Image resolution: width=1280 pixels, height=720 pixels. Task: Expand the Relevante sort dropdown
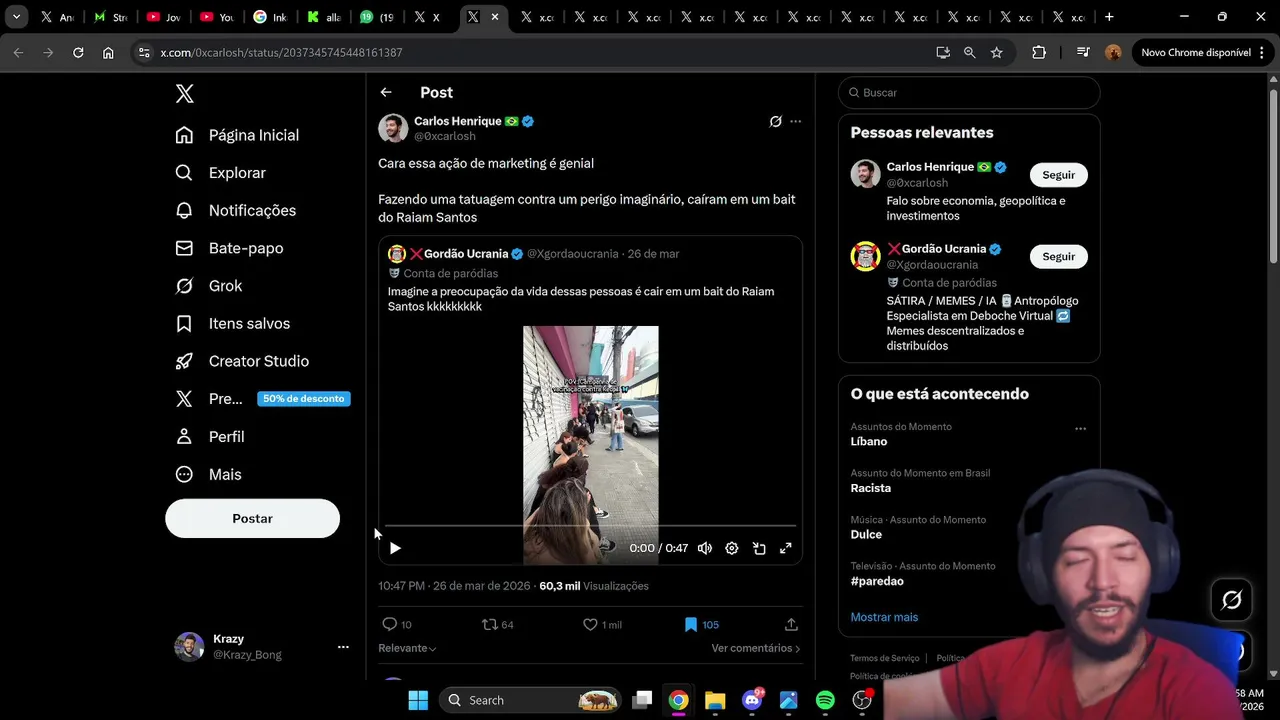[407, 648]
